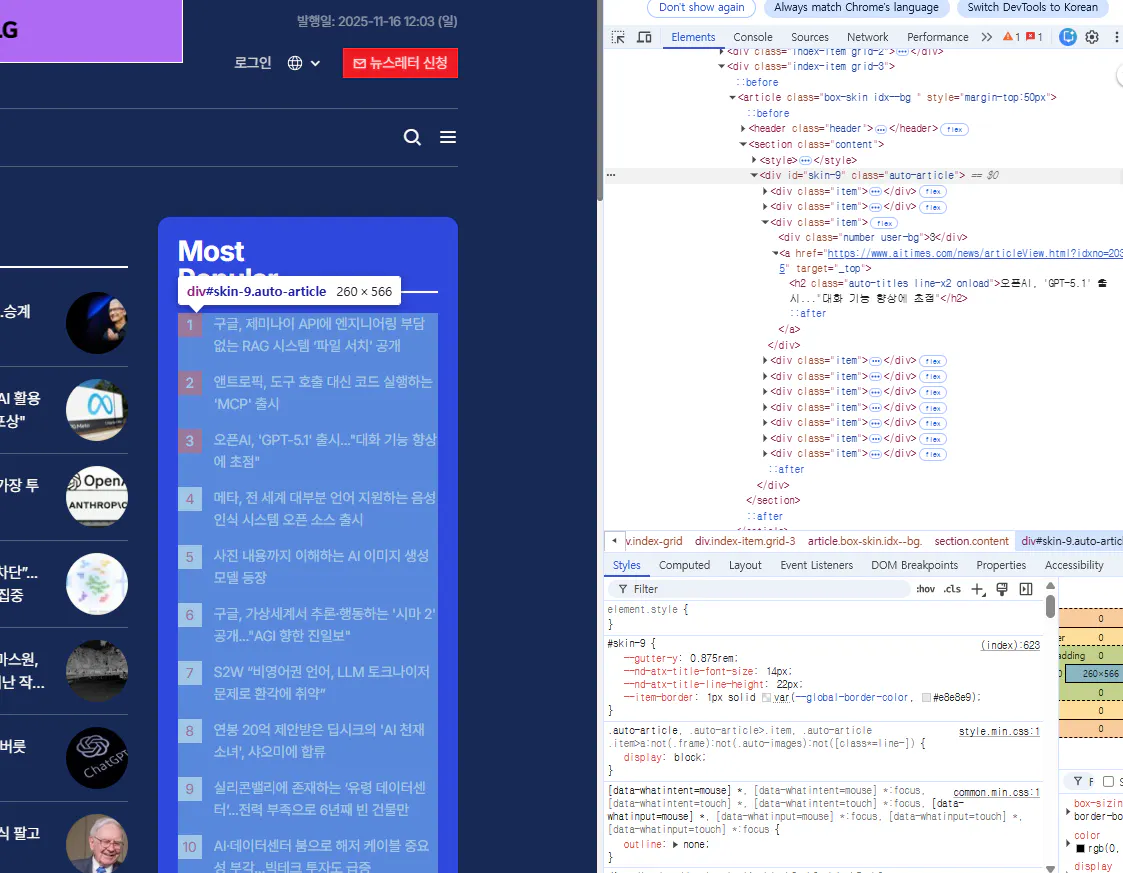
Task: Click the Styles filter input field
Action: pyautogui.click(x=759, y=589)
